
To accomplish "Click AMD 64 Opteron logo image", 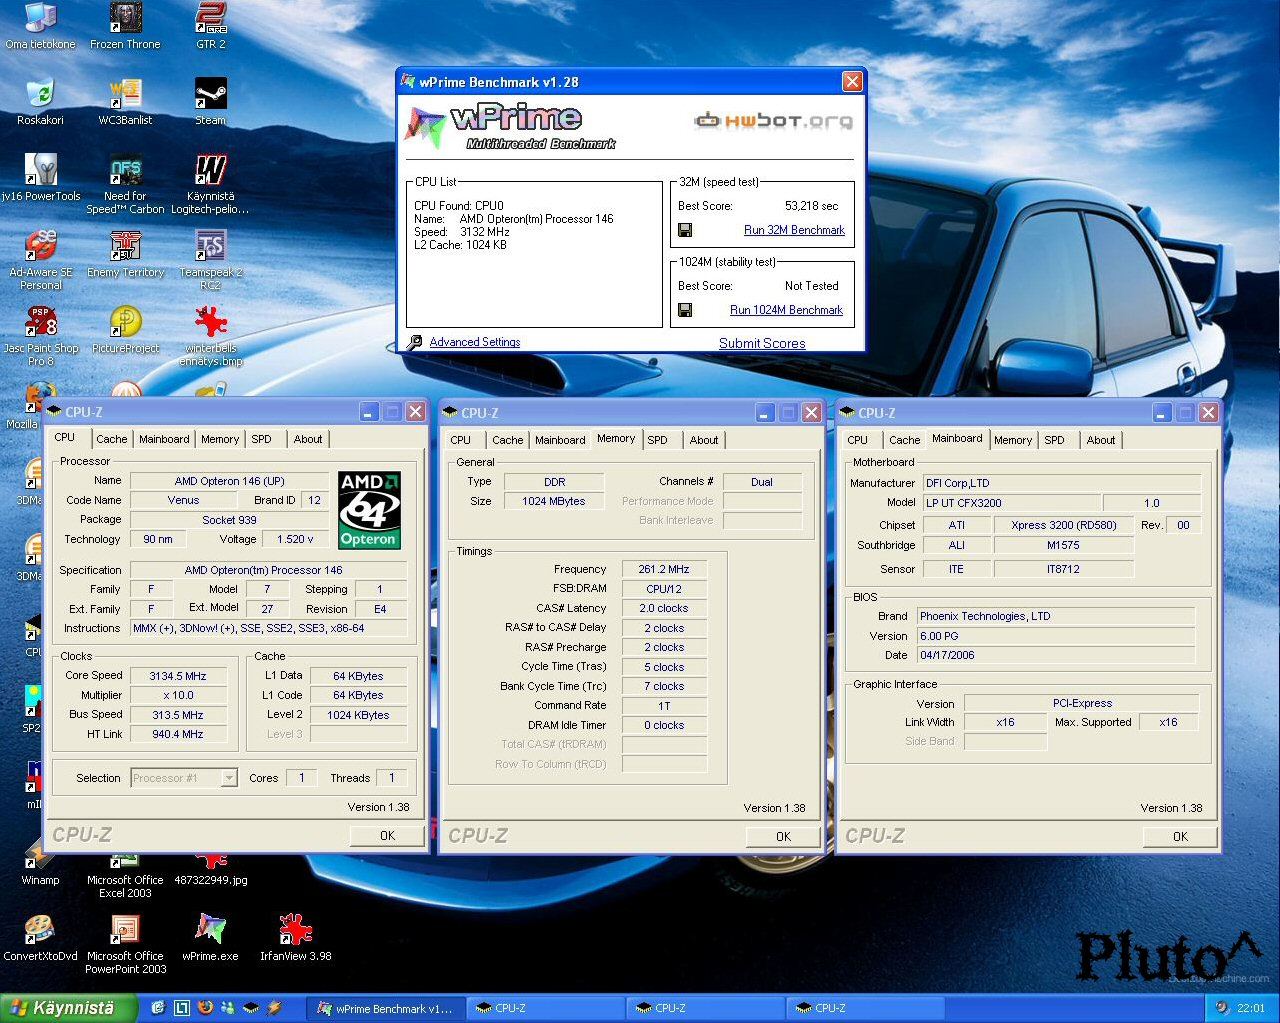I will pos(369,510).
